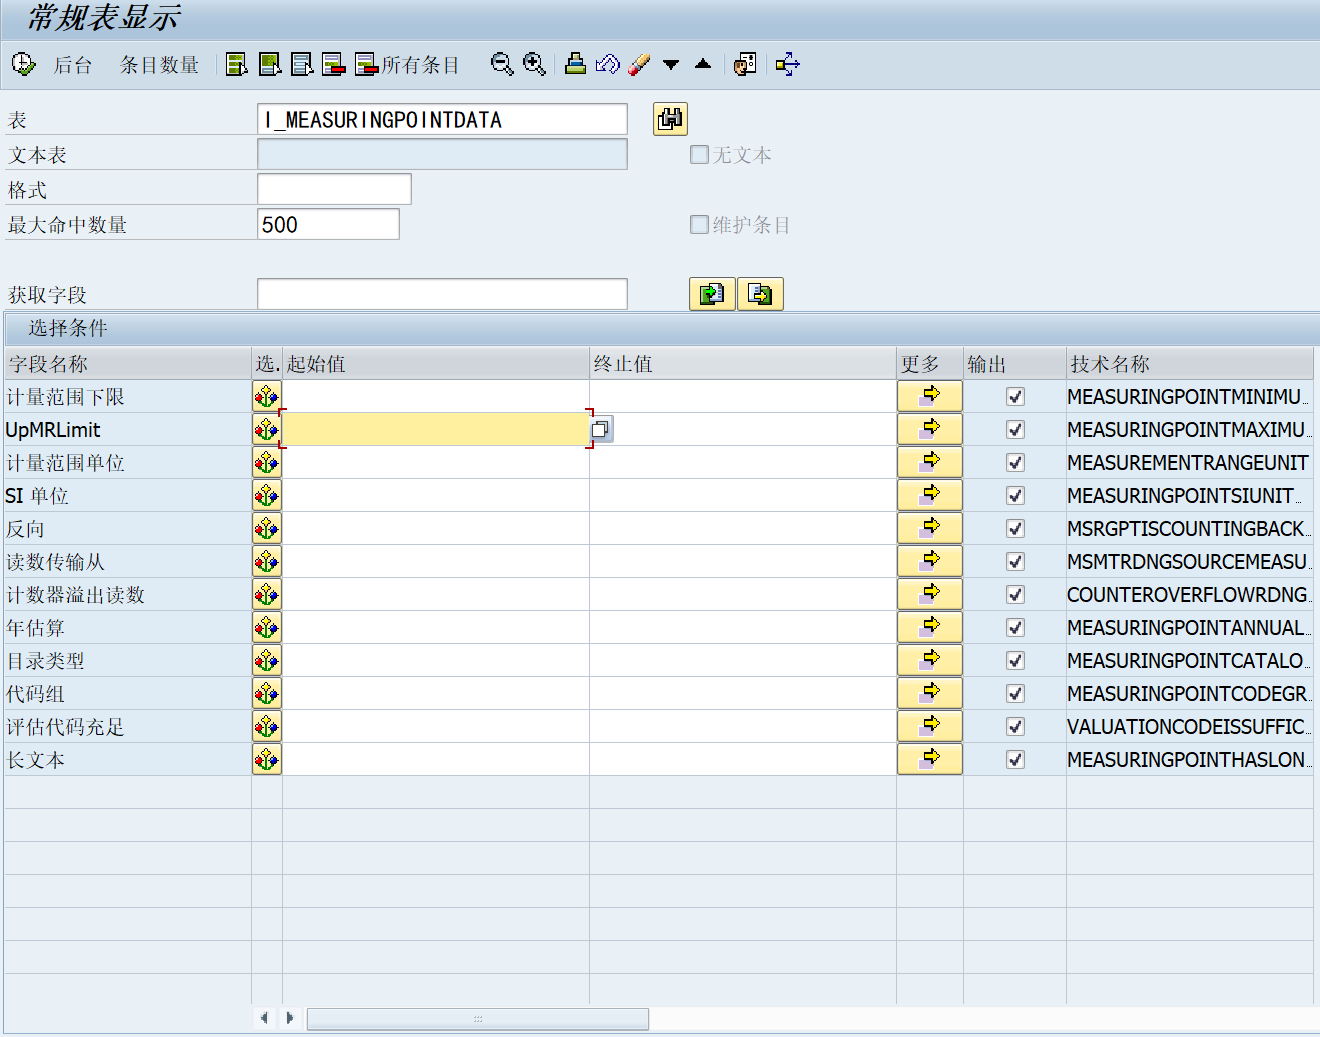
Task: Uncheck output for 计数器溢出读数 row
Action: (x=1015, y=595)
